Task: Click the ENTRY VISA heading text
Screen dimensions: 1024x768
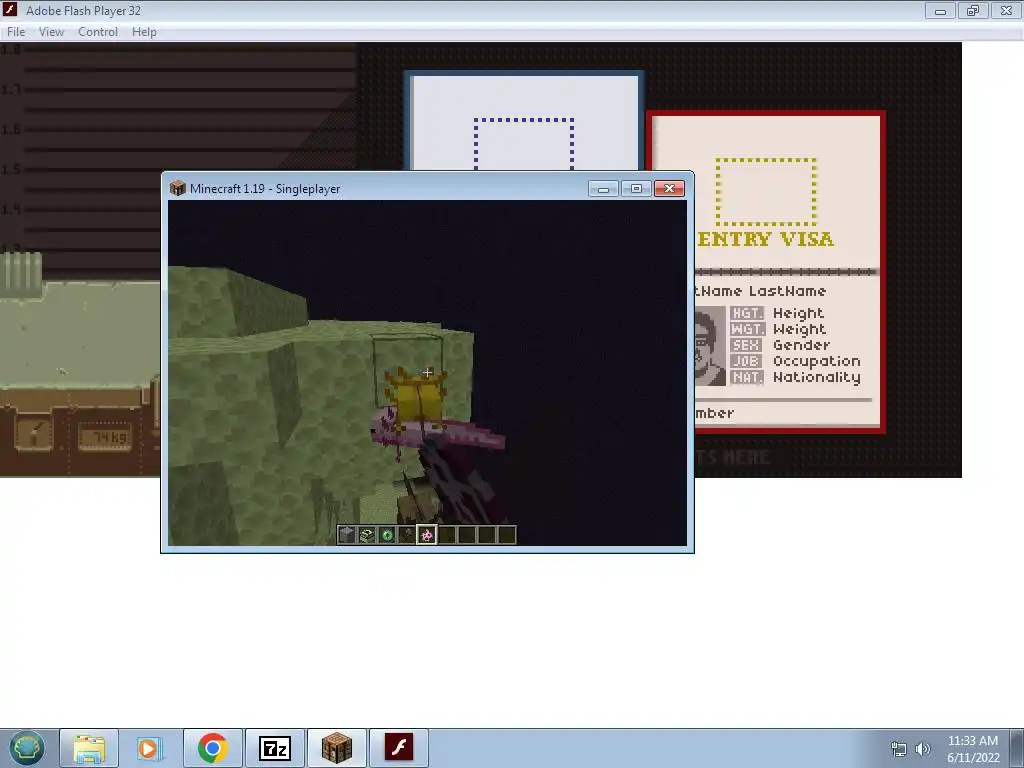Action: coord(765,239)
